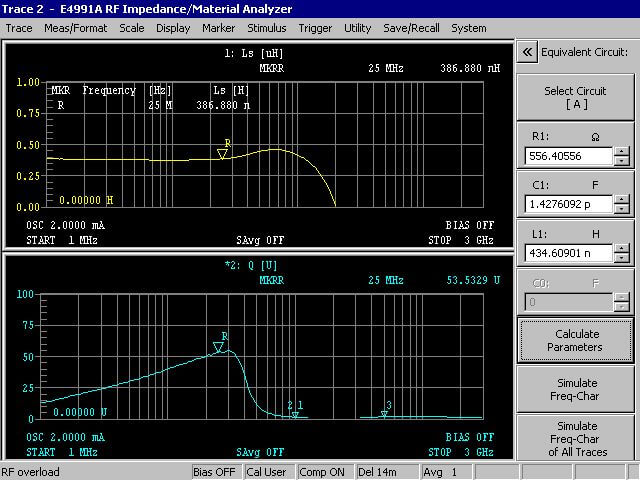This screenshot has height=480, width=640.
Task: Decrease L1 value with down arrow
Action: click(x=622, y=258)
